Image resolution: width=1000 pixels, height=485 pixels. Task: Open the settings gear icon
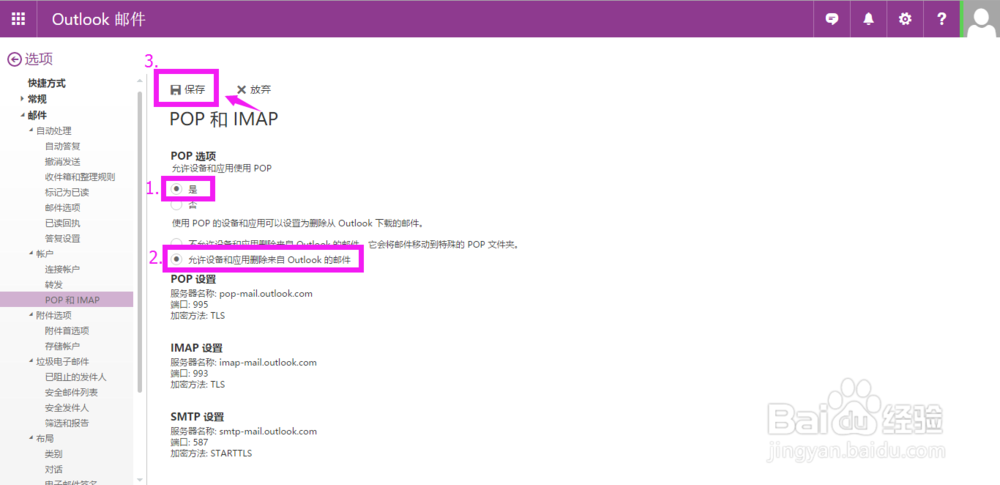pos(904,19)
